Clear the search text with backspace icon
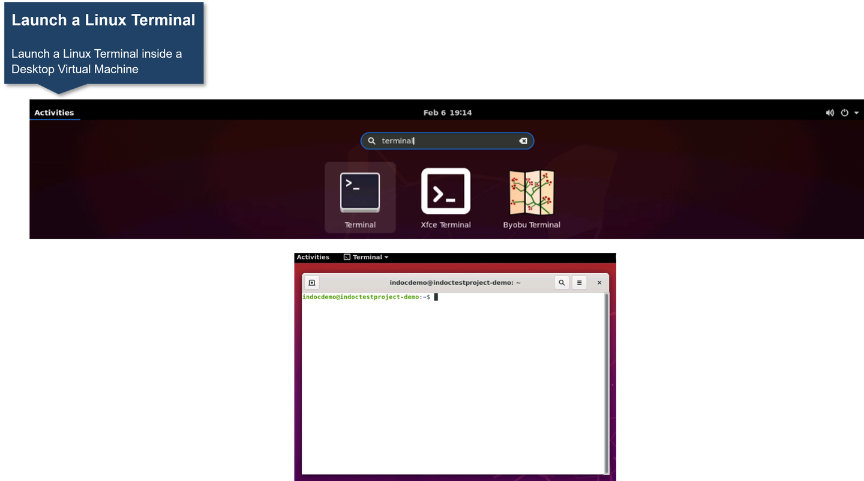This screenshot has width=864, height=481. pos(522,141)
